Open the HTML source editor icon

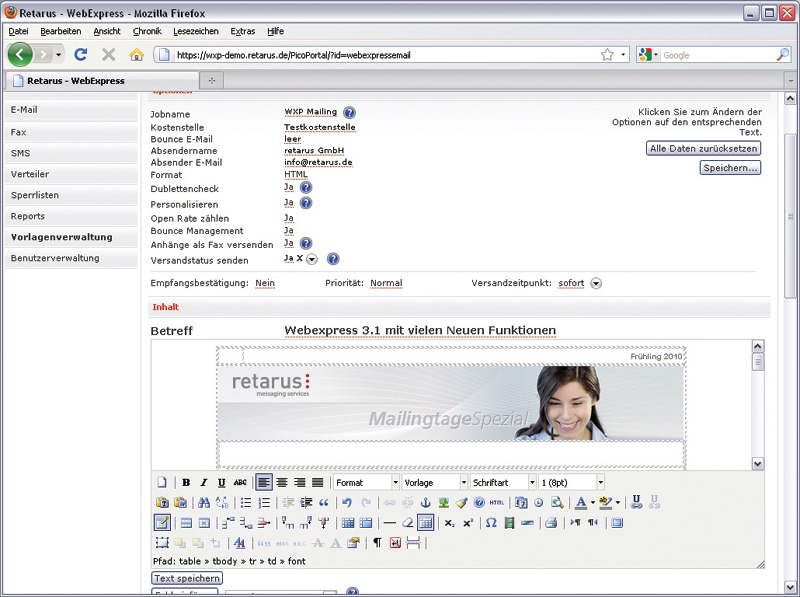pos(497,503)
